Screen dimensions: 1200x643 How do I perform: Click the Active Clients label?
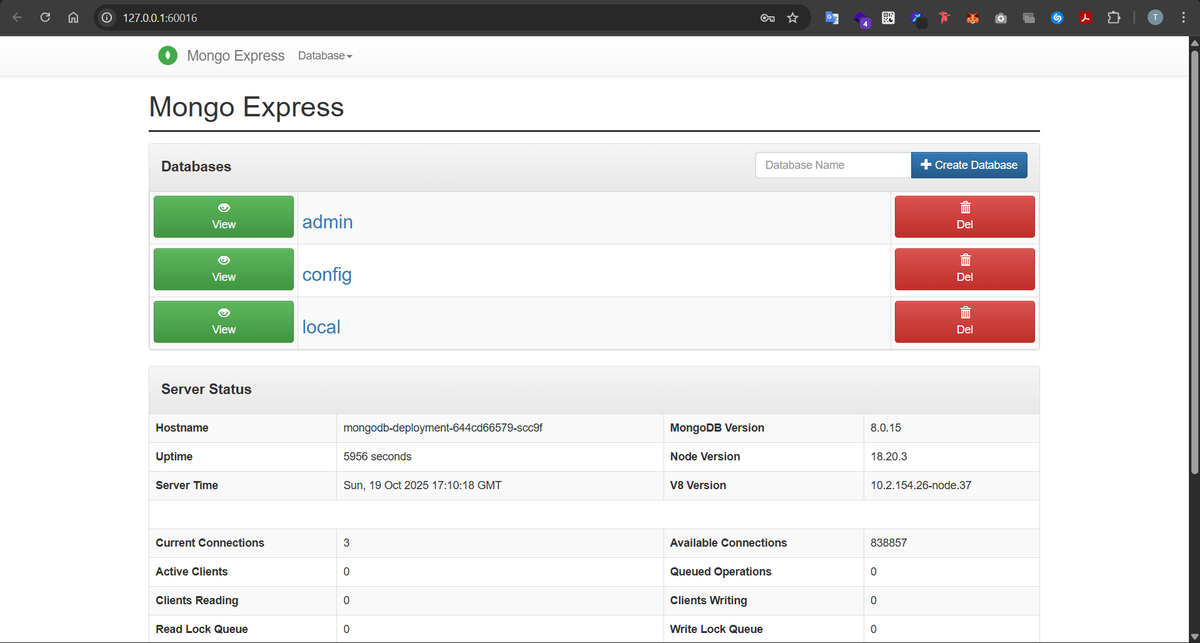coord(192,572)
